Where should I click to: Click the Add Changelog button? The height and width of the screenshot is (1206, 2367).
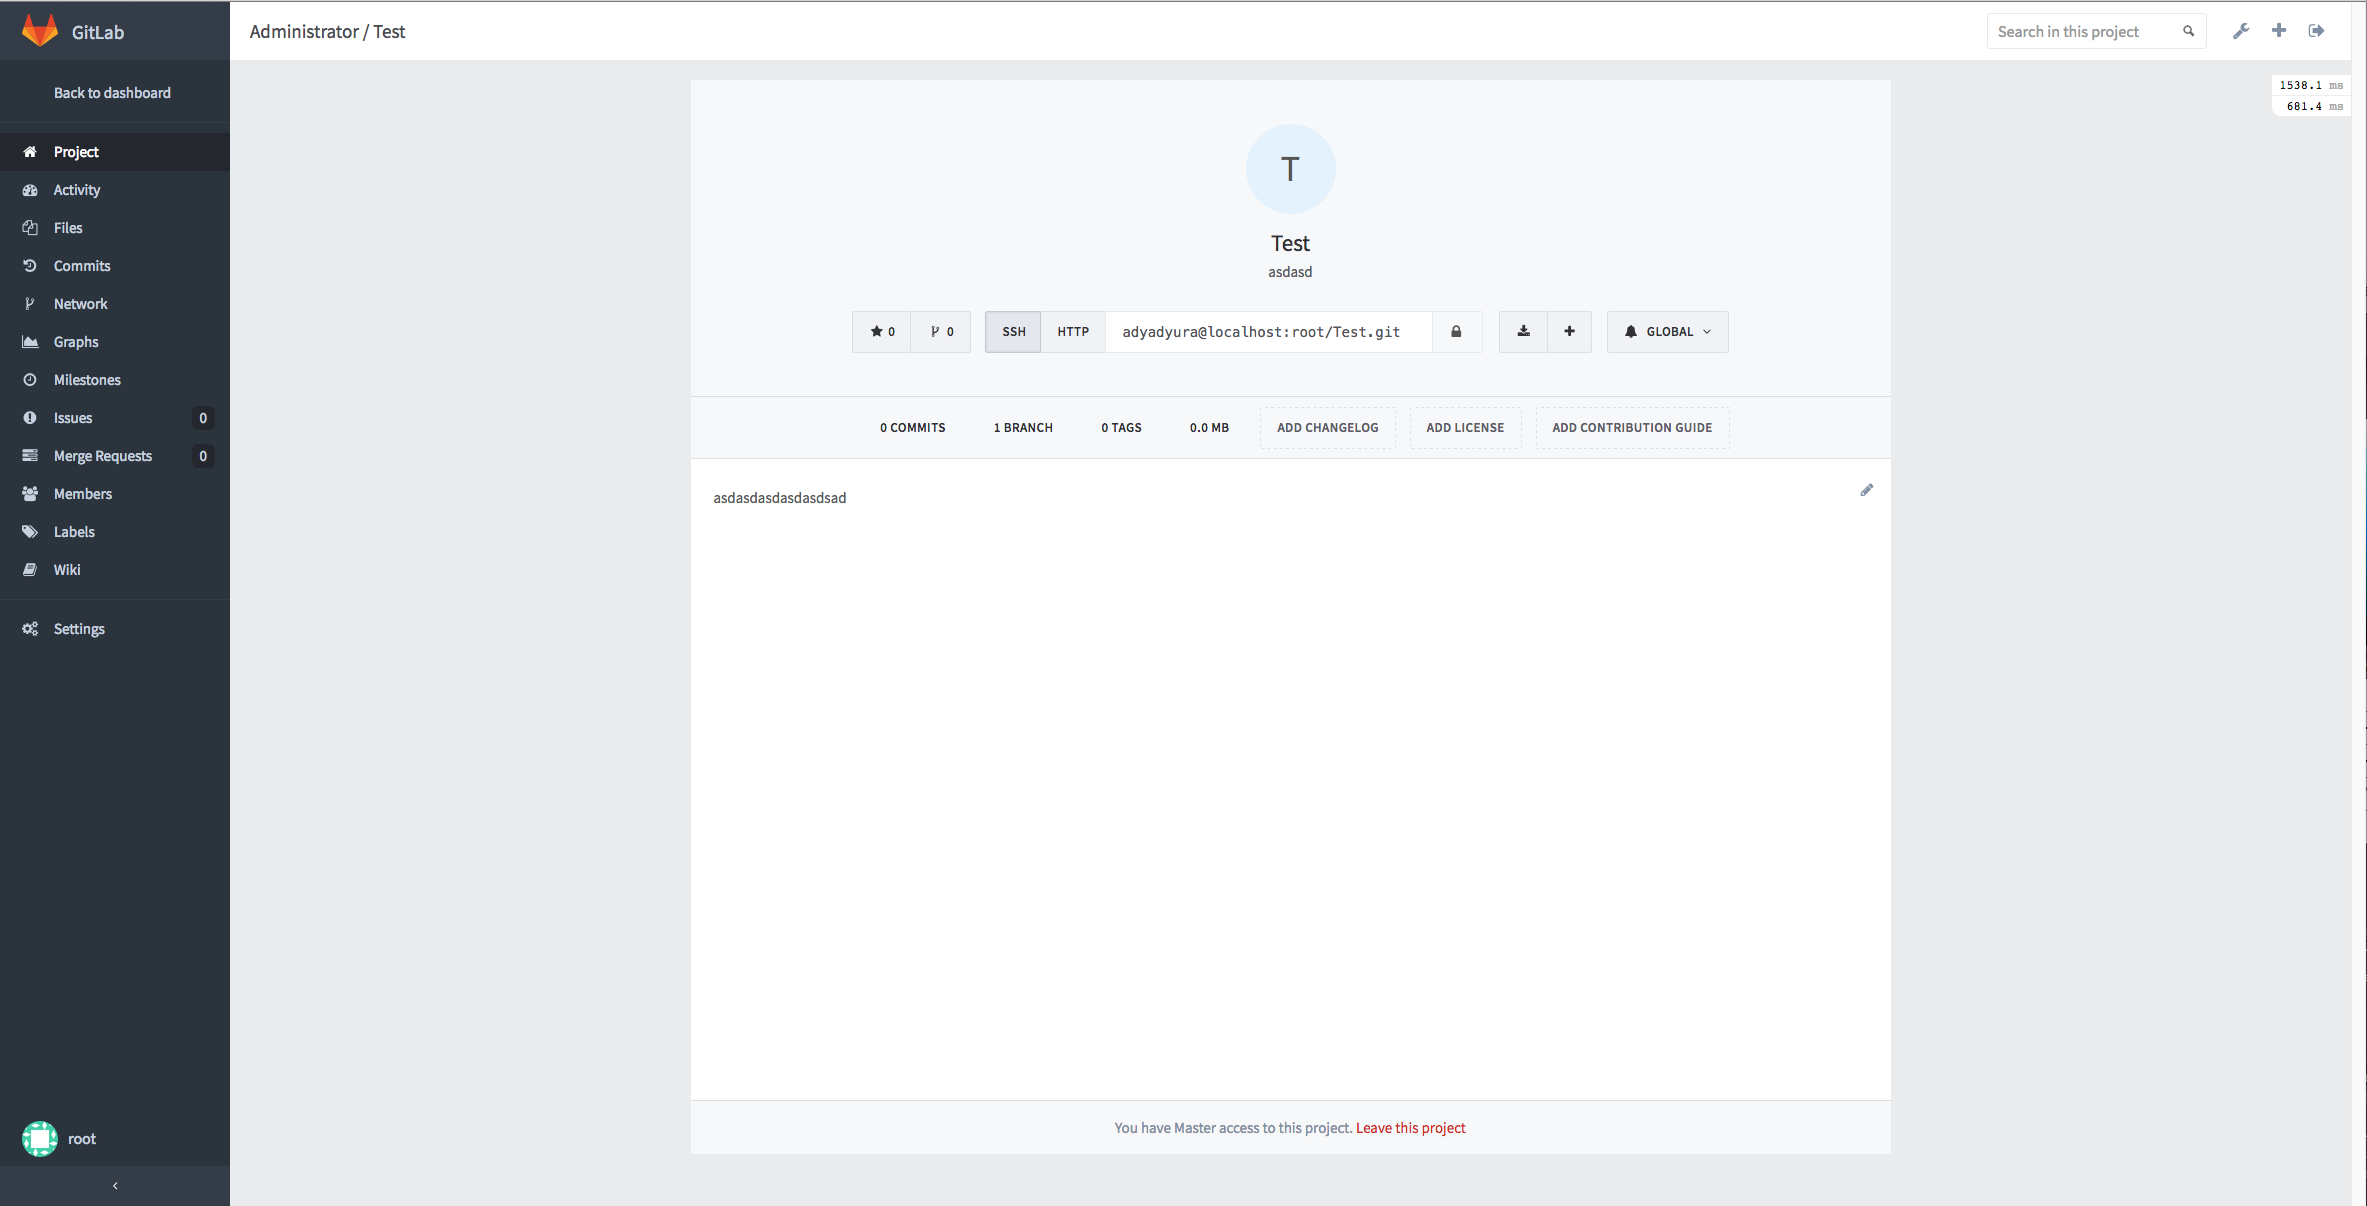(x=1327, y=428)
